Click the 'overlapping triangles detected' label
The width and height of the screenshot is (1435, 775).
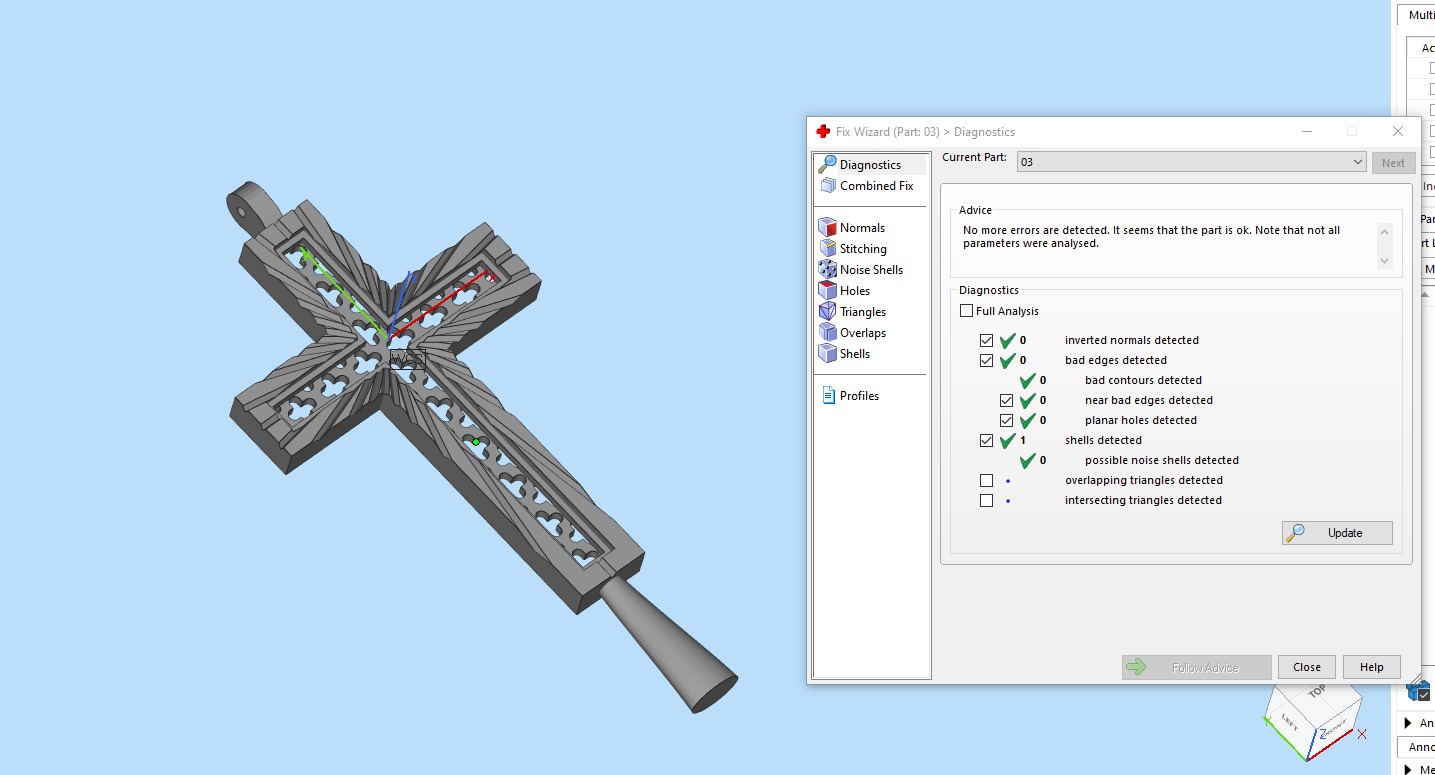[x=1143, y=480]
